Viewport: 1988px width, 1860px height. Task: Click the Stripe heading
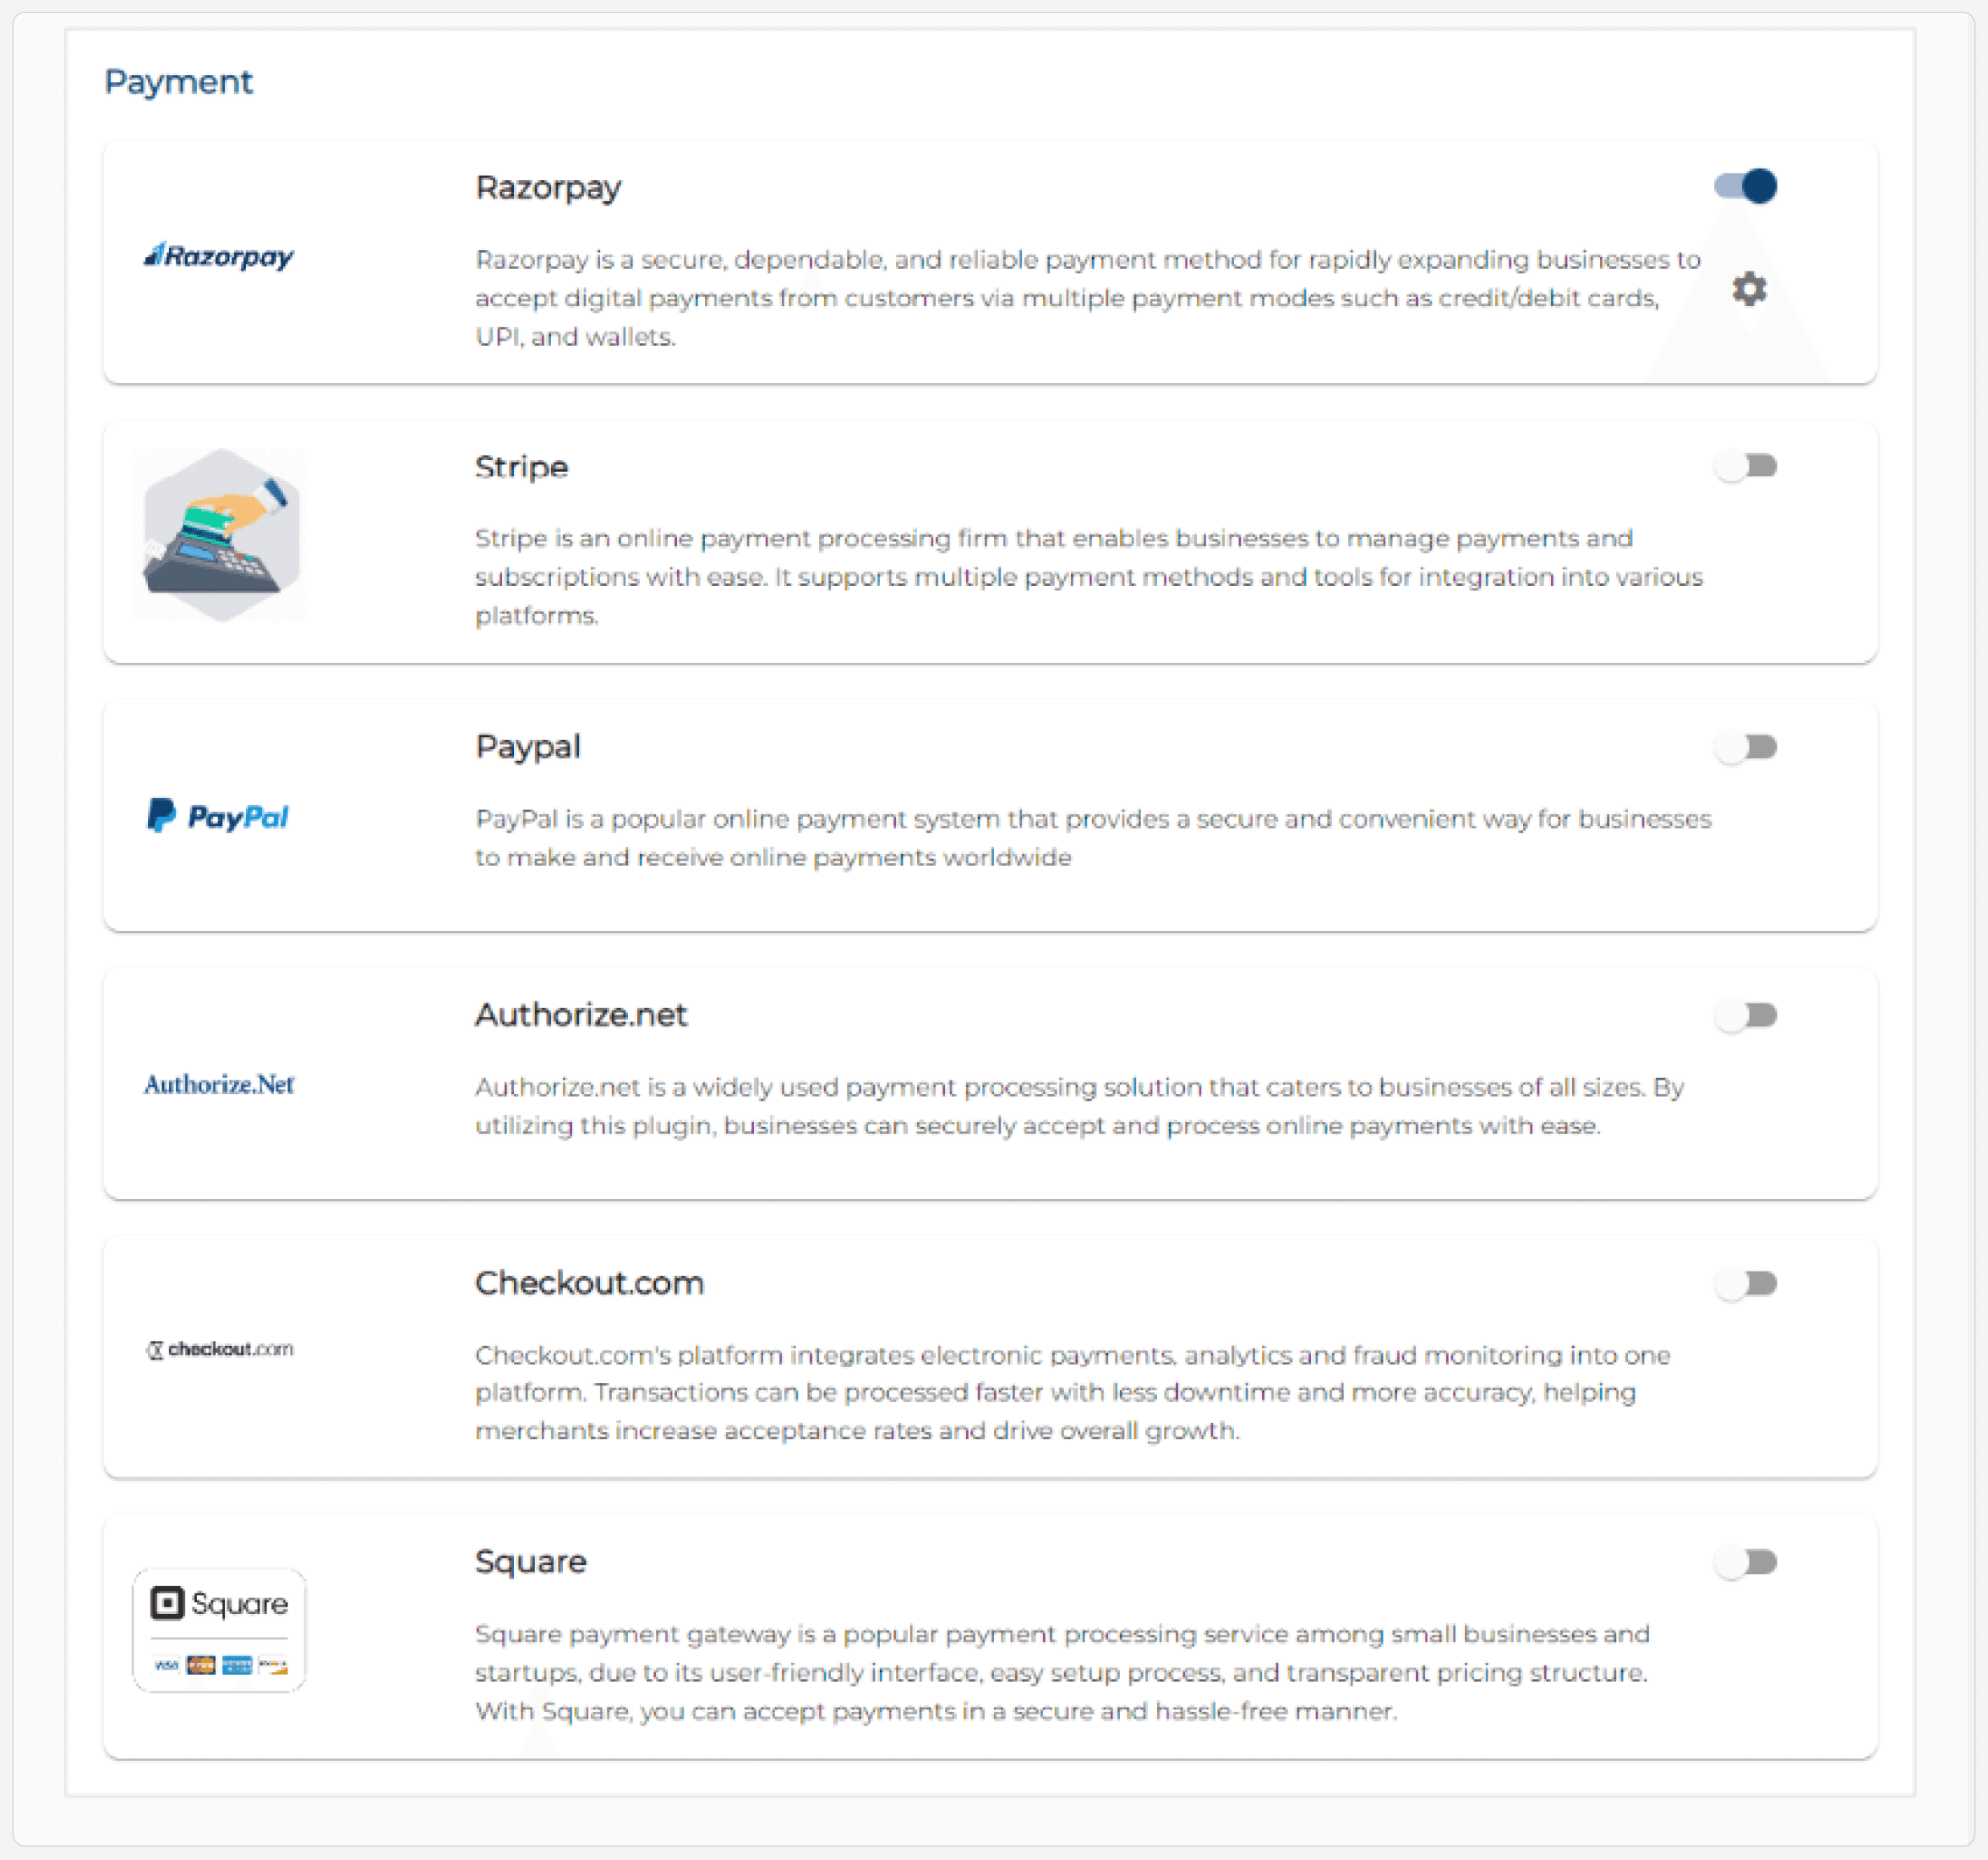pyautogui.click(x=521, y=467)
